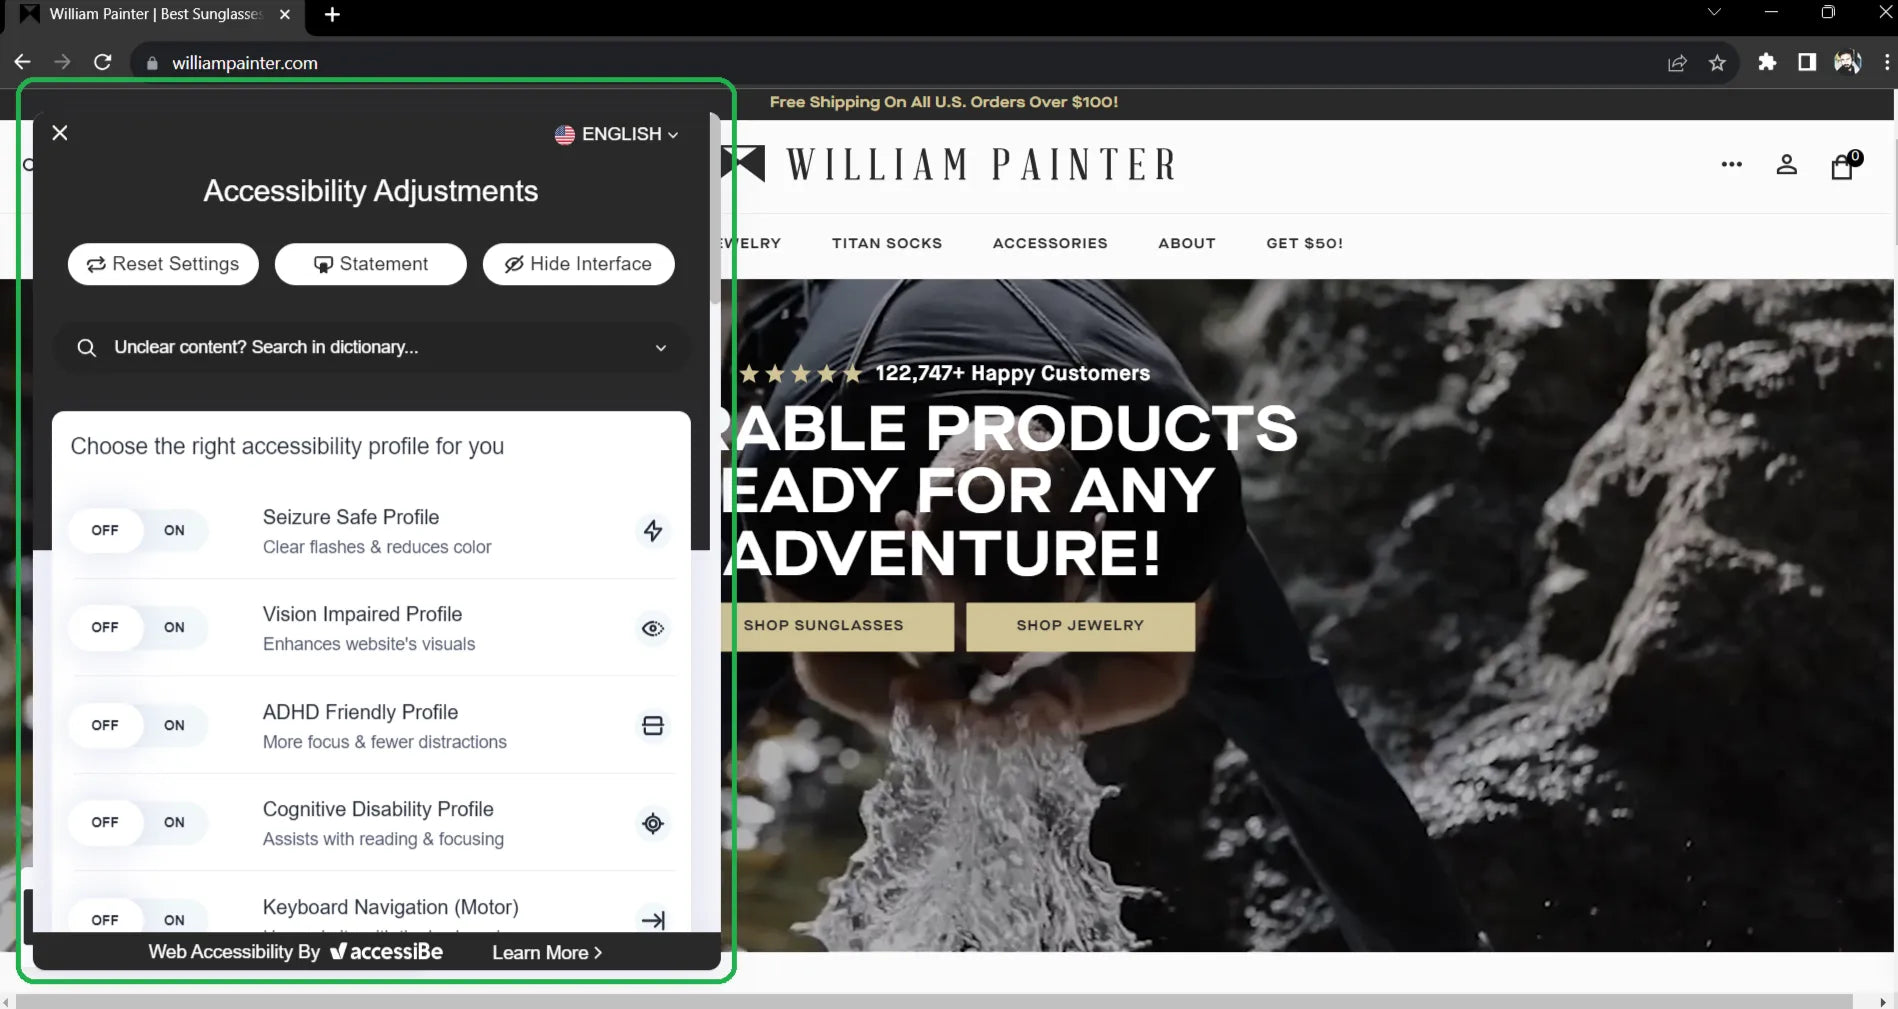Open the site's three-dot more menu

pos(1732,164)
